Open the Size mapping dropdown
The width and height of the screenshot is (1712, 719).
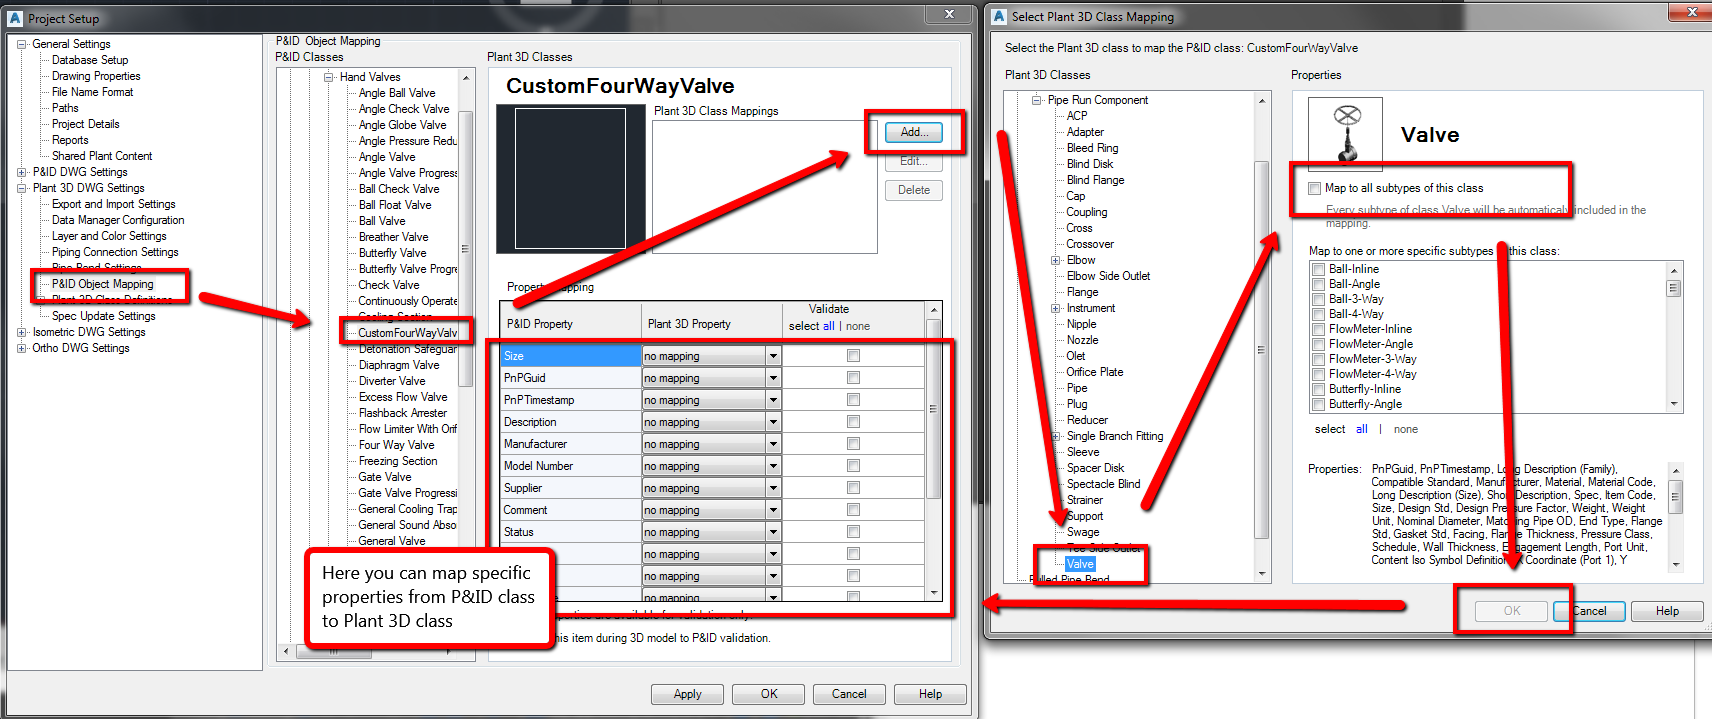(x=773, y=356)
